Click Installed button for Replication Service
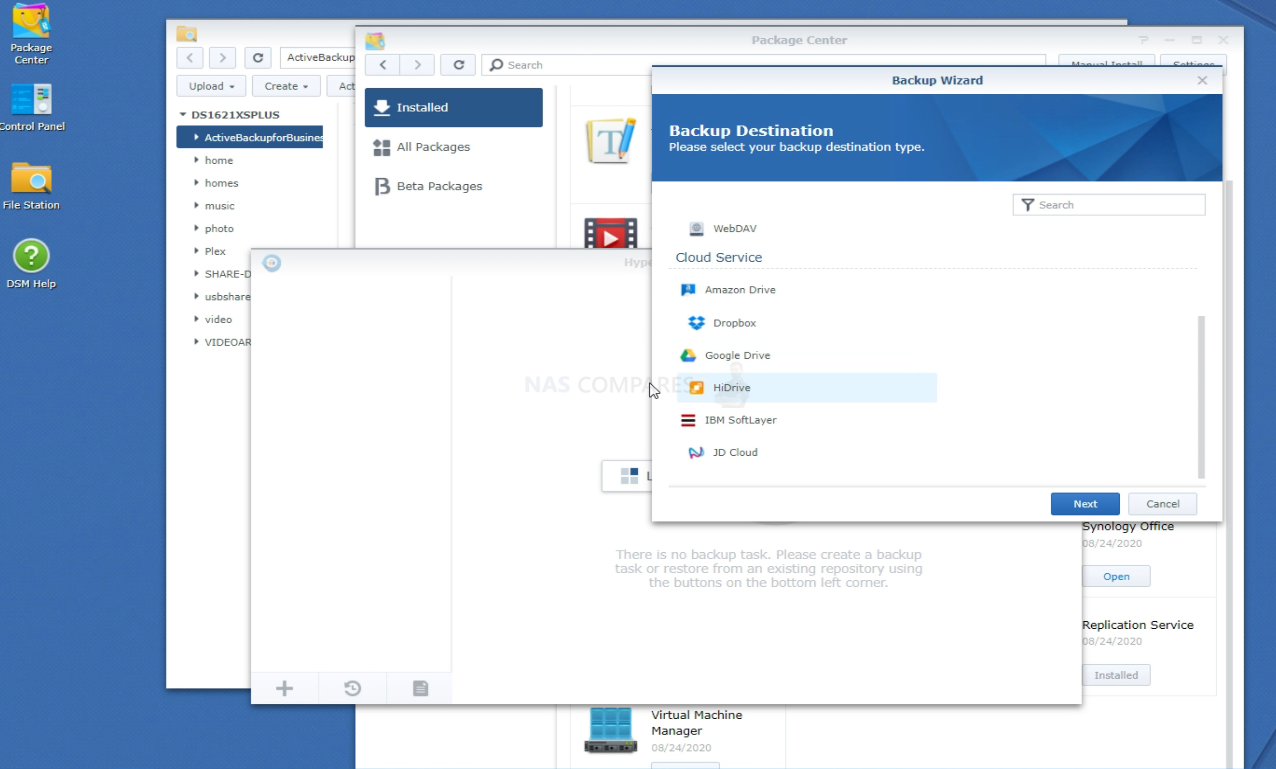The width and height of the screenshot is (1276, 769). 1116,675
